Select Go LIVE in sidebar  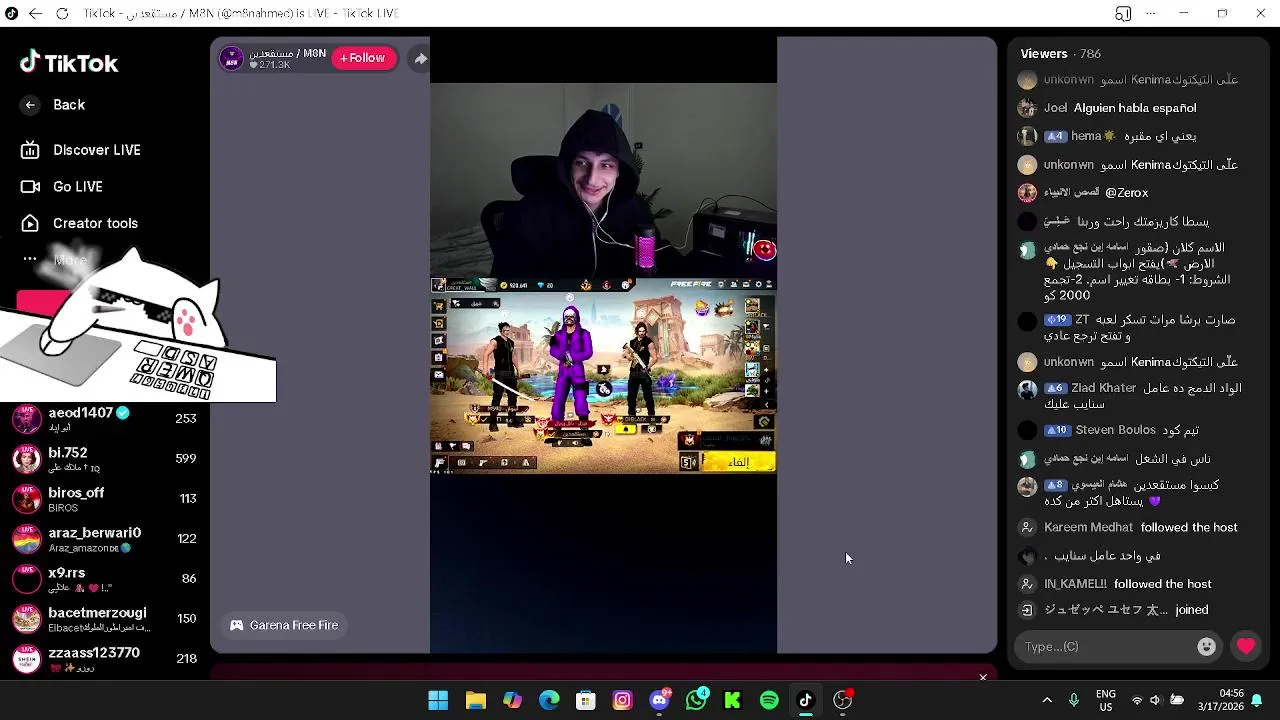(x=61, y=187)
